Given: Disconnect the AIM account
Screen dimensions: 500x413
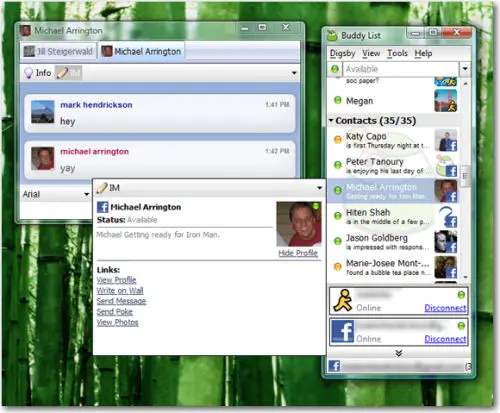Looking at the screenshot, I should pos(445,308).
